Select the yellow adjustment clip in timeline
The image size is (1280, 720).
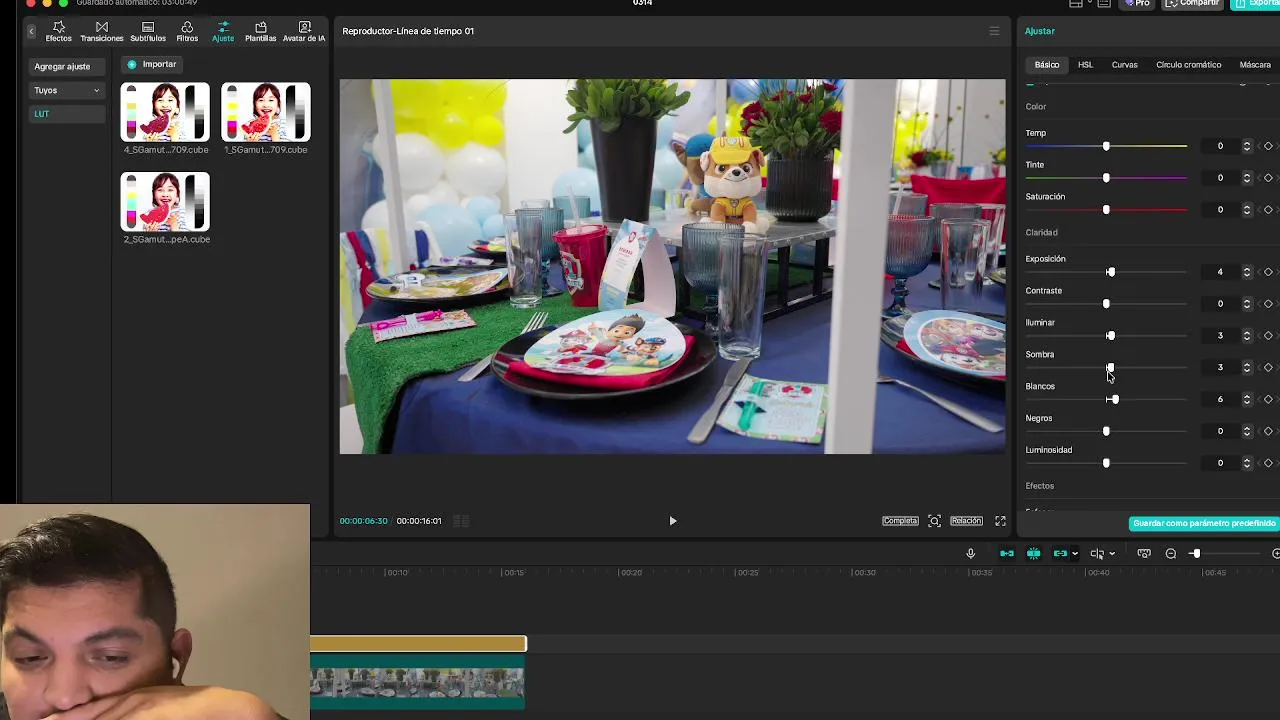coord(418,644)
